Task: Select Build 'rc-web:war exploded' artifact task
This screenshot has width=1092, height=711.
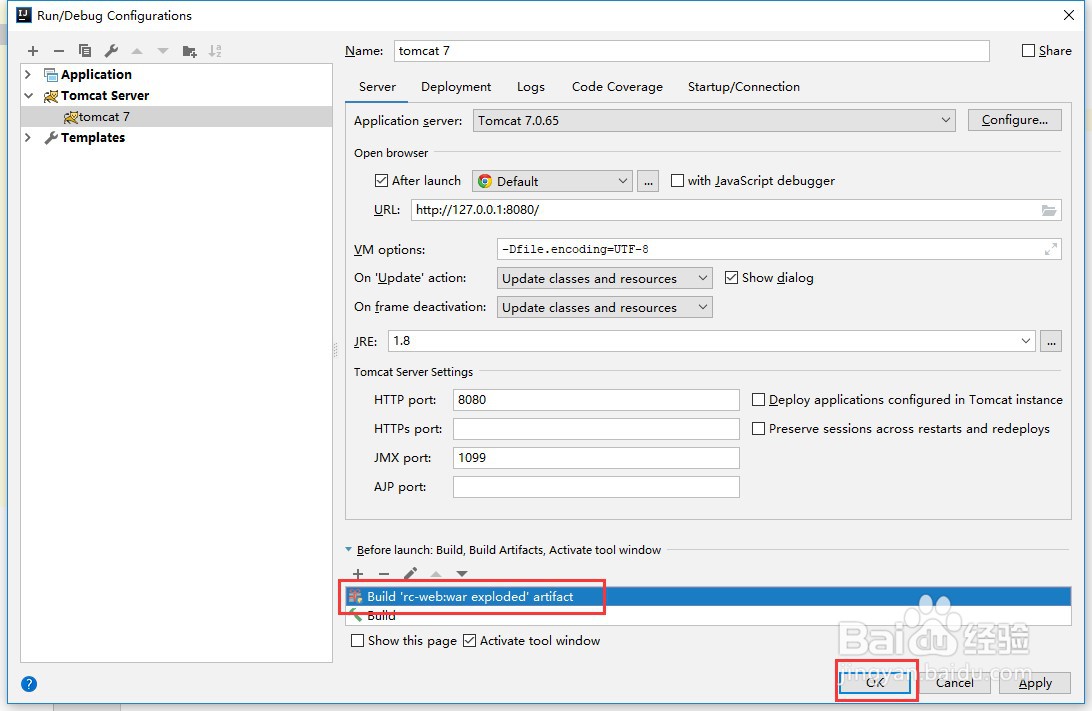Action: tap(708, 597)
